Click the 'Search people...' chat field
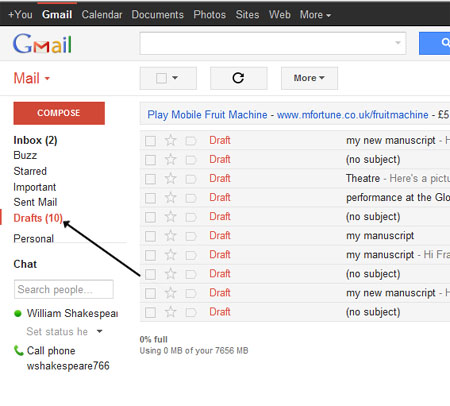Image resolution: width=450 pixels, height=406 pixels. [64, 289]
